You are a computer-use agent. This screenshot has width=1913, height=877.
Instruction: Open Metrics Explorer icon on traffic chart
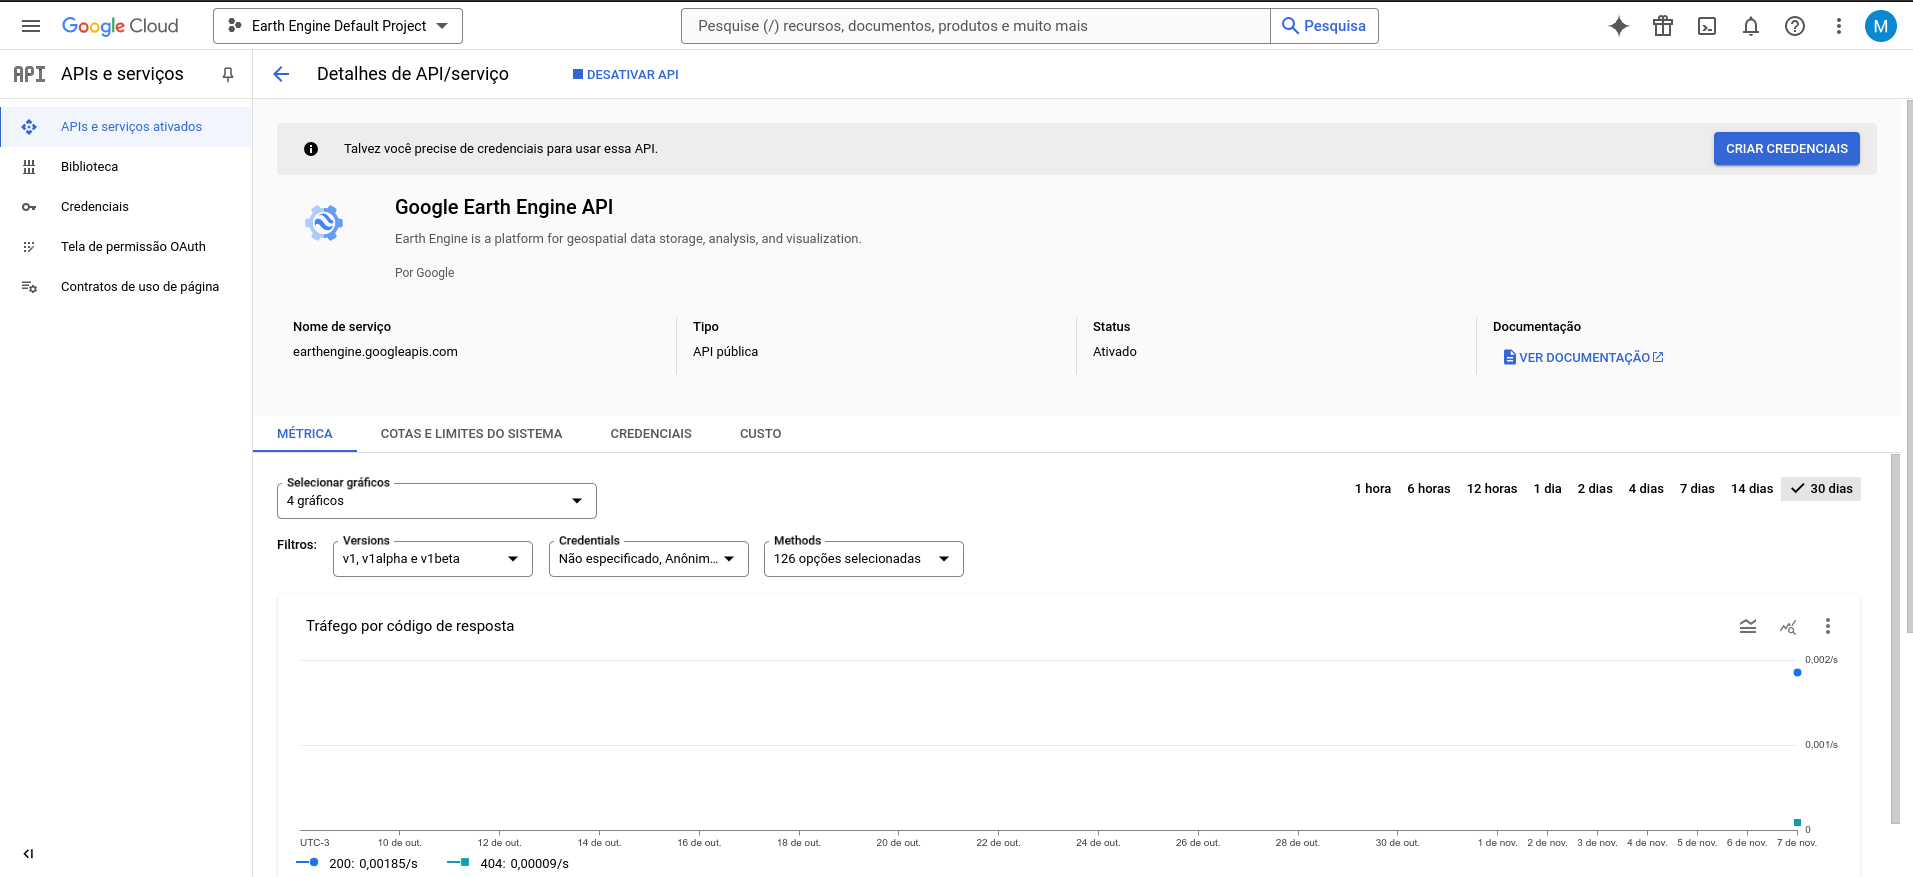click(1788, 626)
